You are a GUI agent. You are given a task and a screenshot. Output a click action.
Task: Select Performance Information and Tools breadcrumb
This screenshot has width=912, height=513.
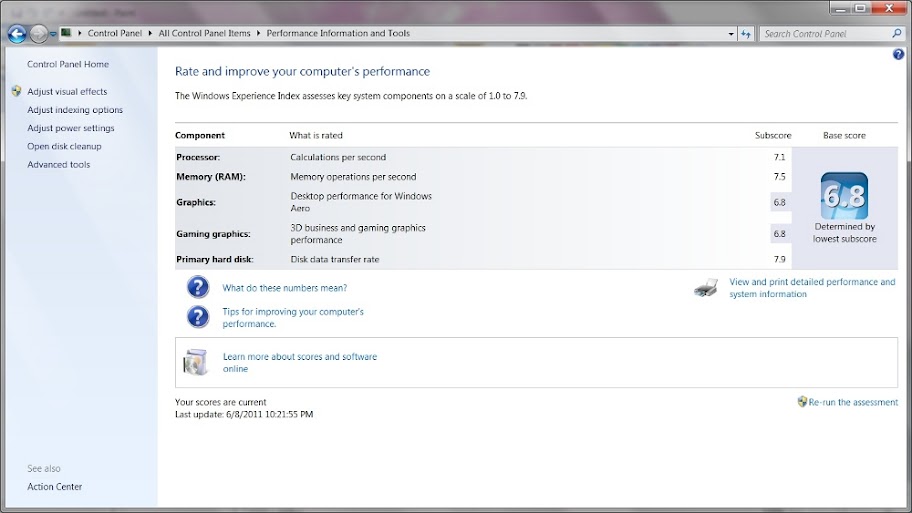[338, 33]
